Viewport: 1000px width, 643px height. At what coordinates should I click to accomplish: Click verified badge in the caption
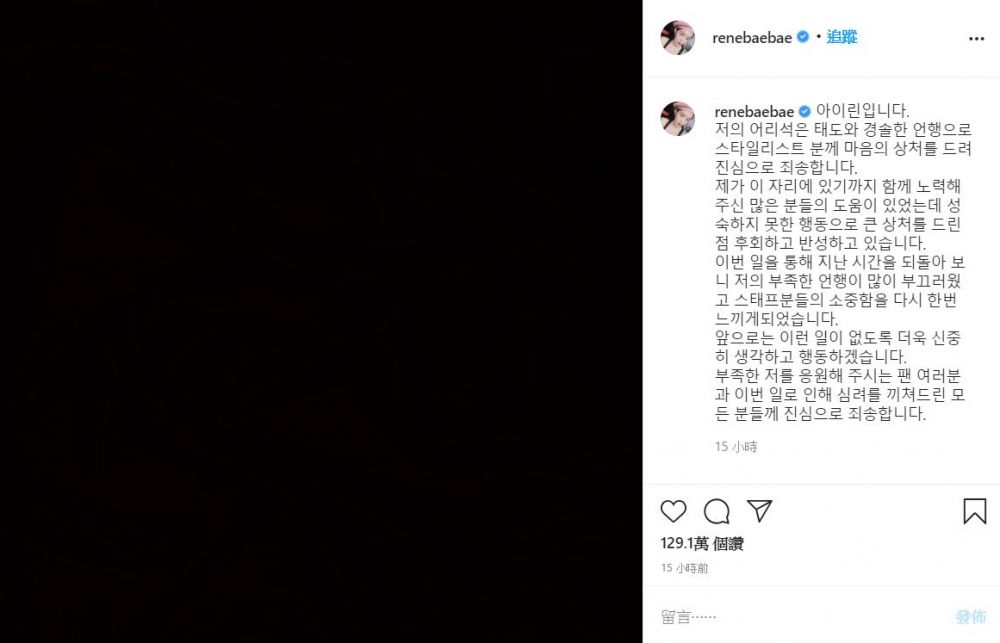tap(805, 112)
